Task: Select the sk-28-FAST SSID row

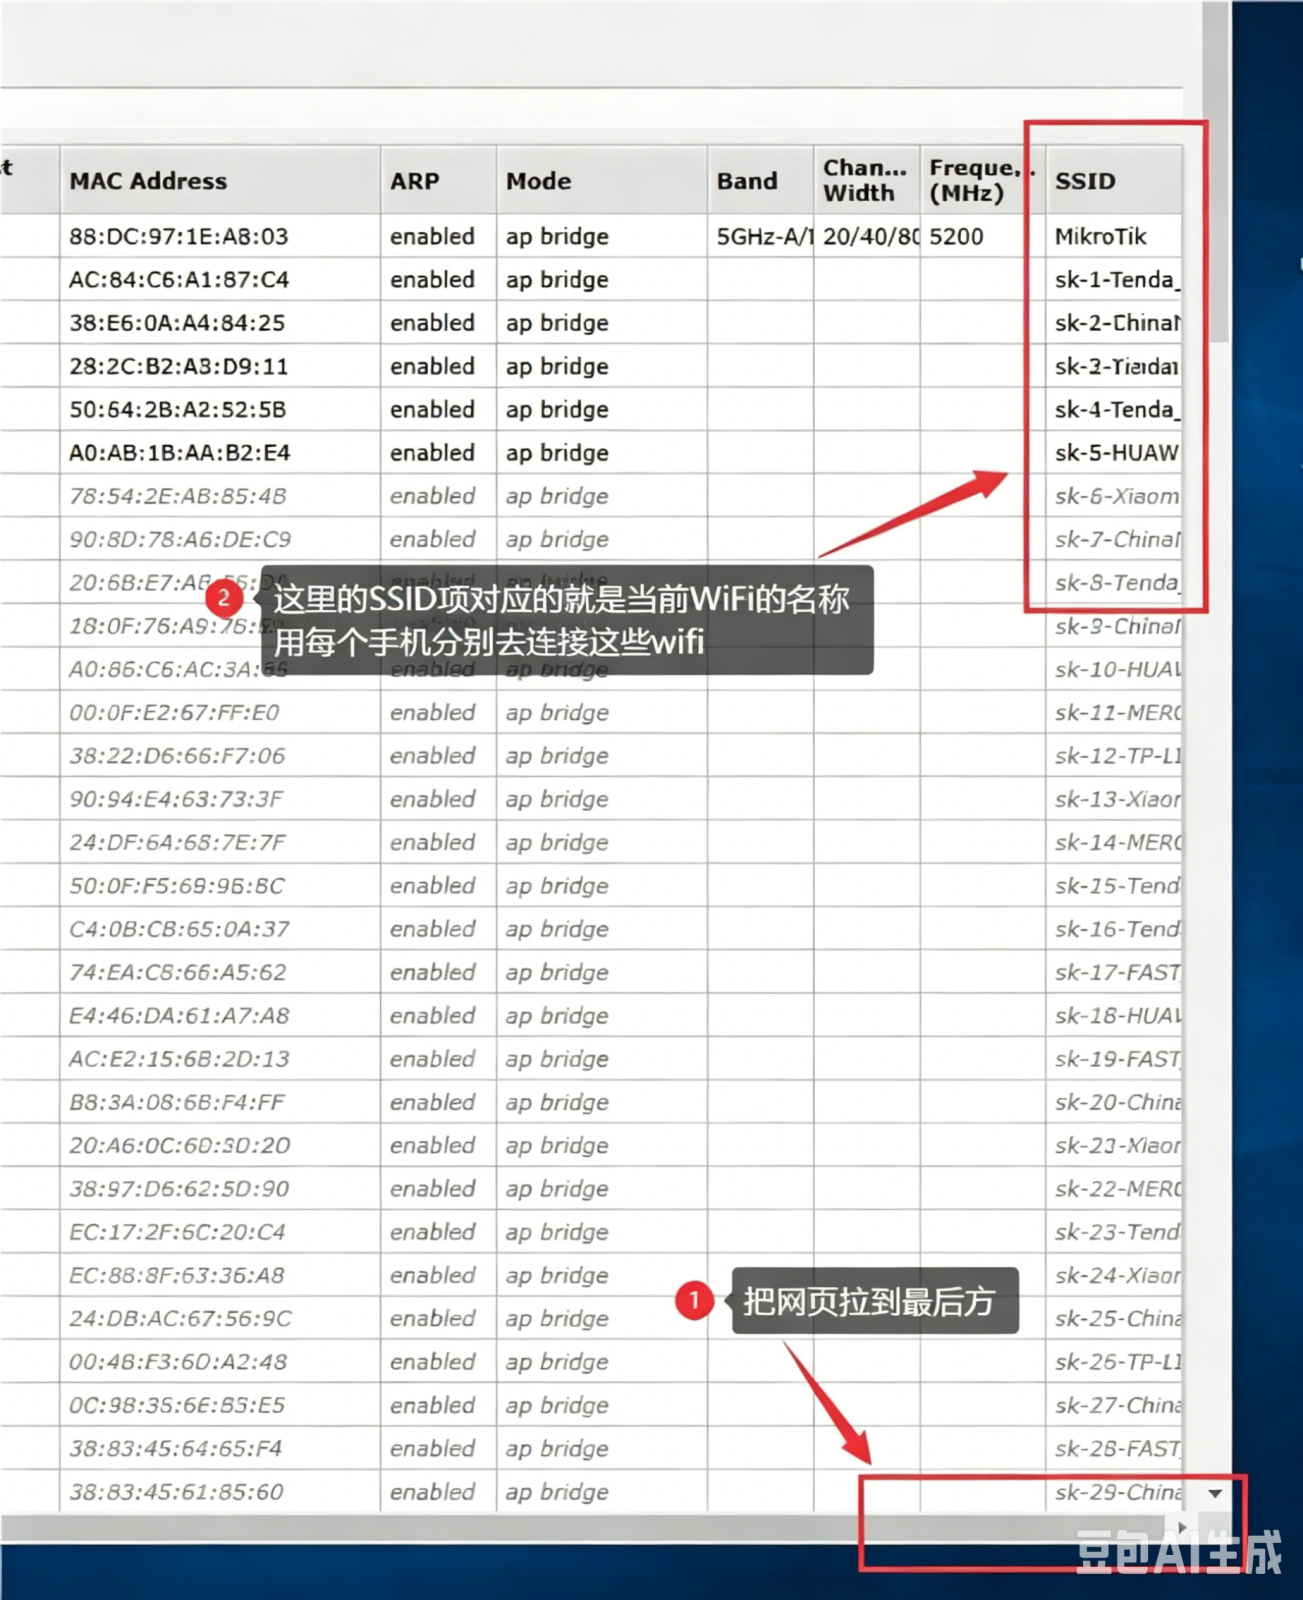Action: pos(1117,1450)
